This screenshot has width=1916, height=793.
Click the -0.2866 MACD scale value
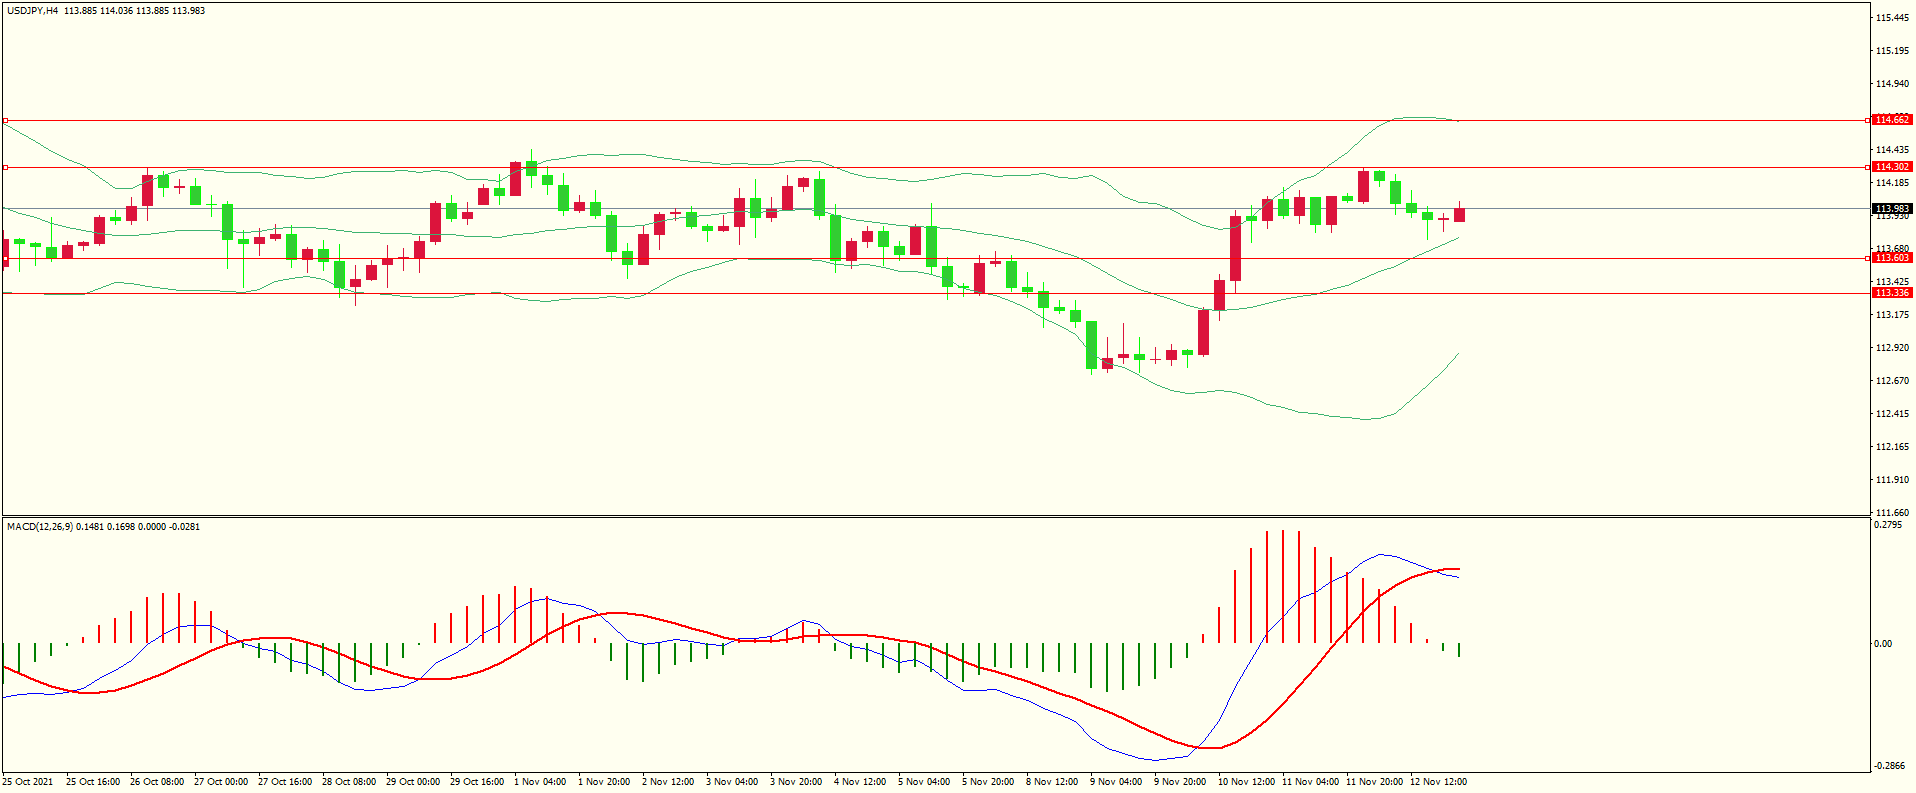1889,766
